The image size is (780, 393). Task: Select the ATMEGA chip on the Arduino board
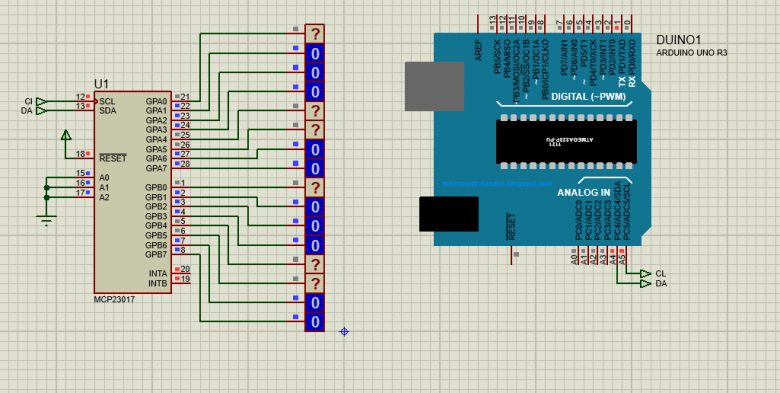tap(566, 141)
